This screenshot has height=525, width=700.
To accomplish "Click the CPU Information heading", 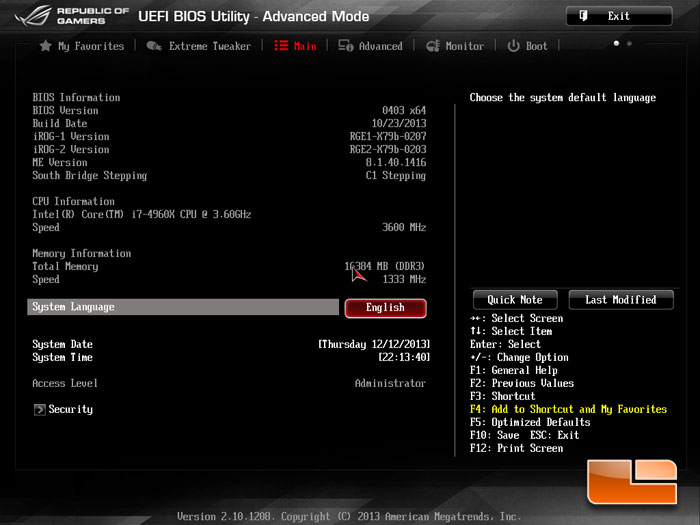I will pyautogui.click(x=73, y=201).
